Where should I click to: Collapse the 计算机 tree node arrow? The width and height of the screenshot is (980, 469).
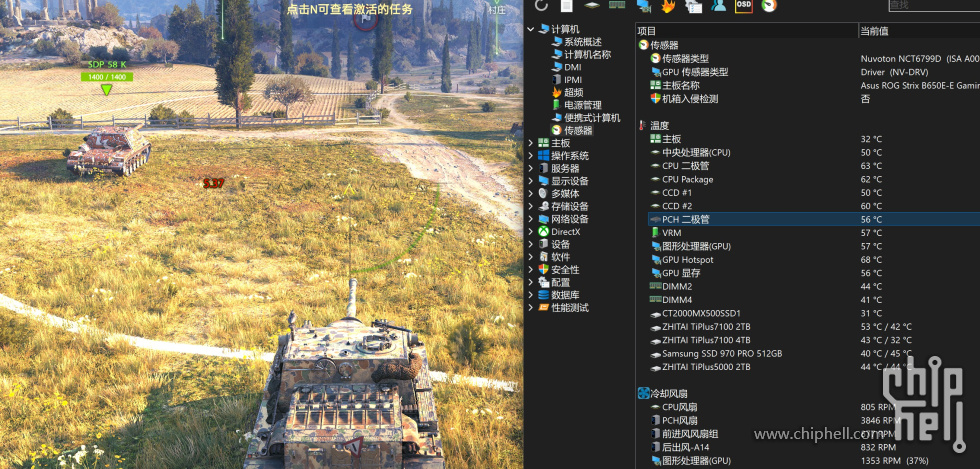click(531, 29)
